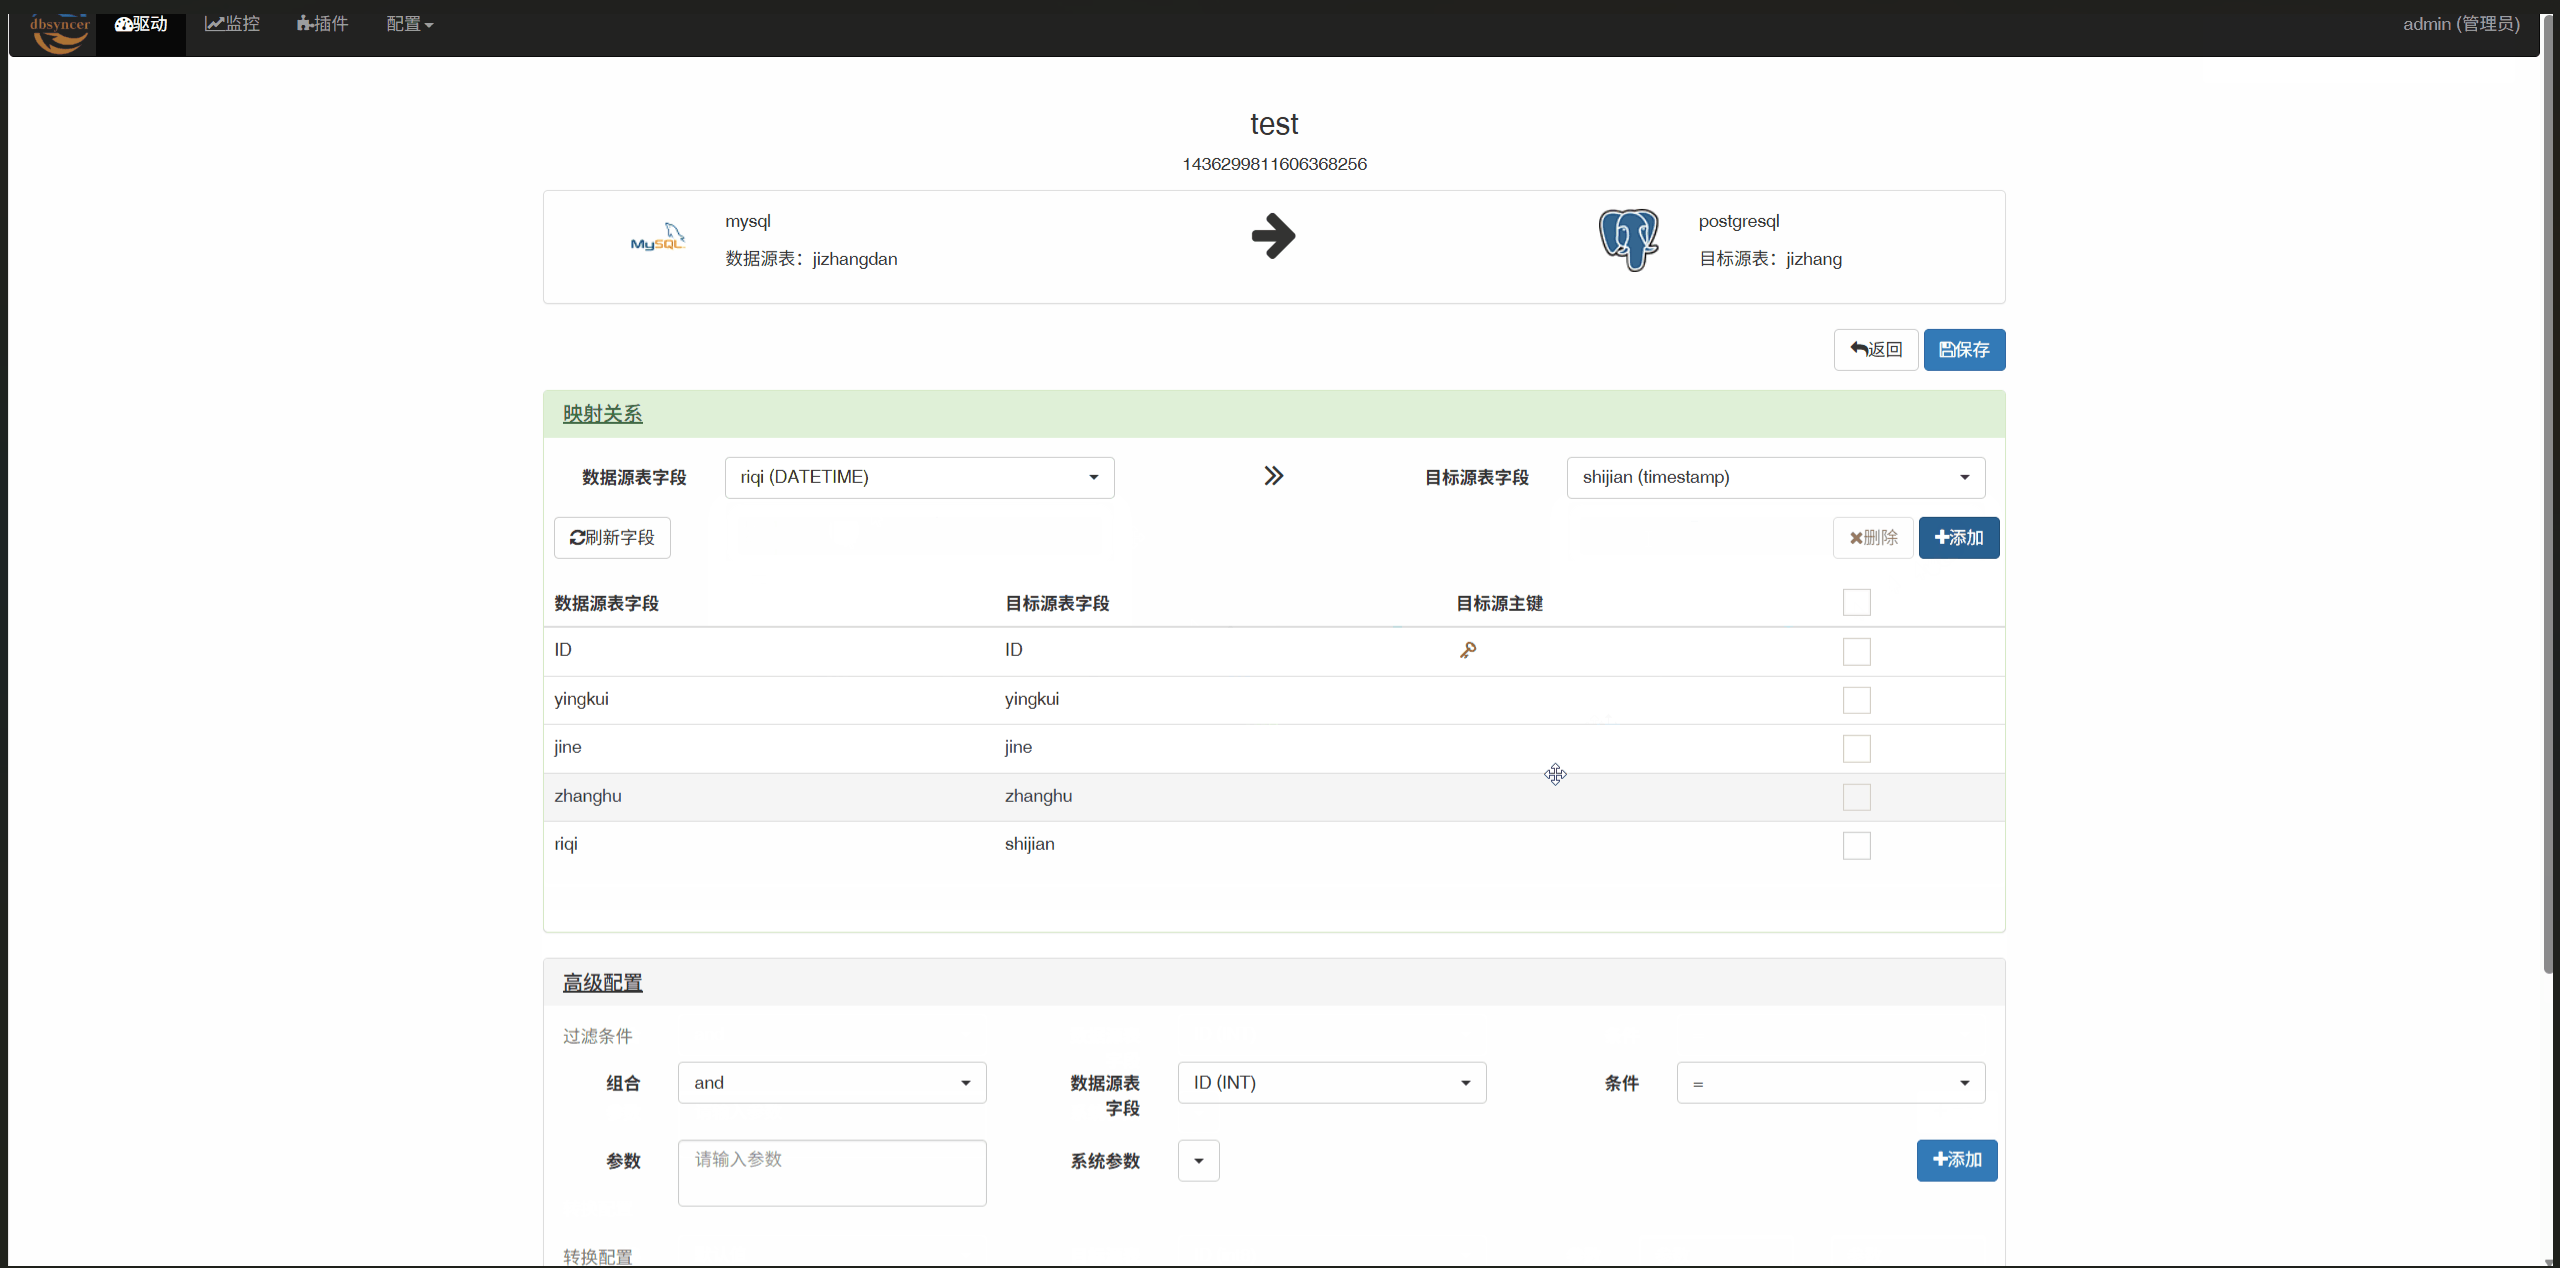
Task: Check the ID row checkbox
Action: 1857,652
